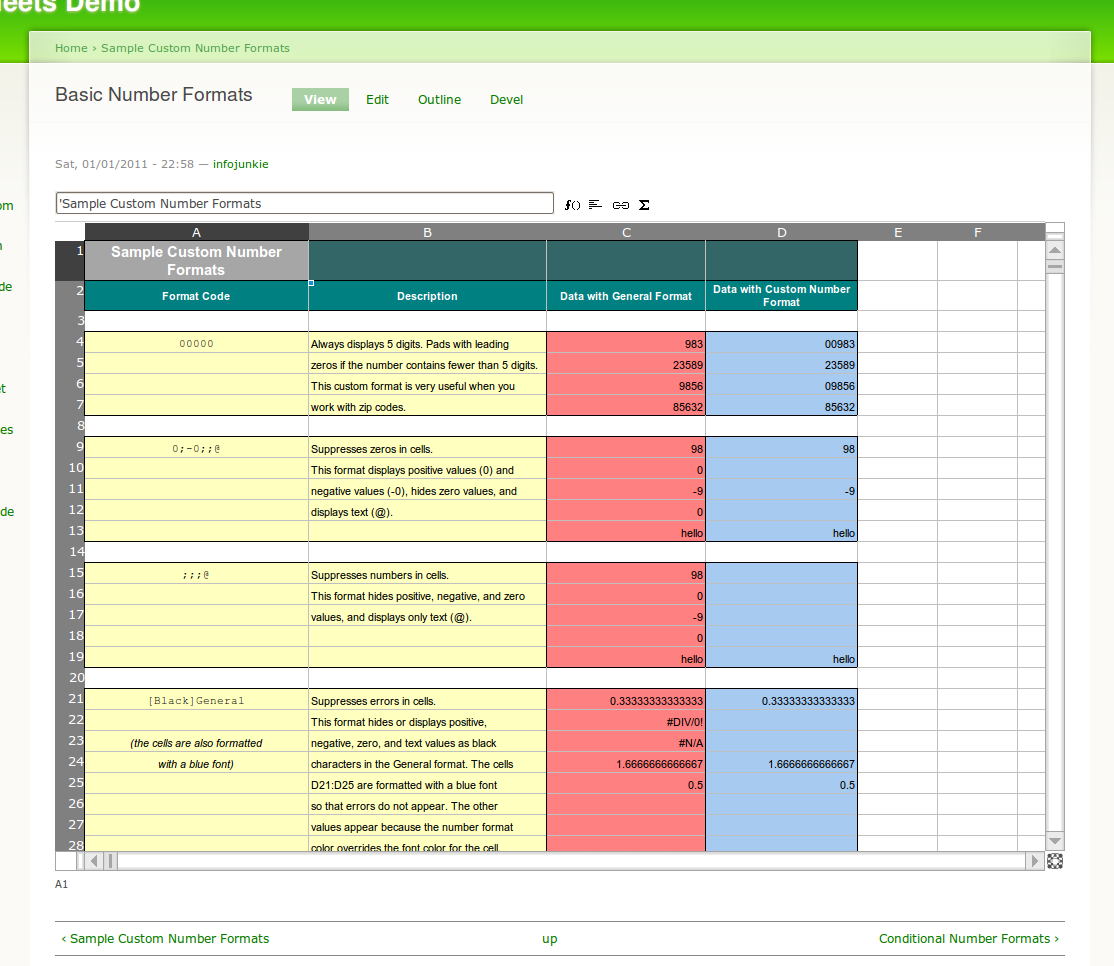Viewport: 1114px width, 966px height.
Task: Select 'Suppresses zeros in cells.' cell
Action: [428, 448]
